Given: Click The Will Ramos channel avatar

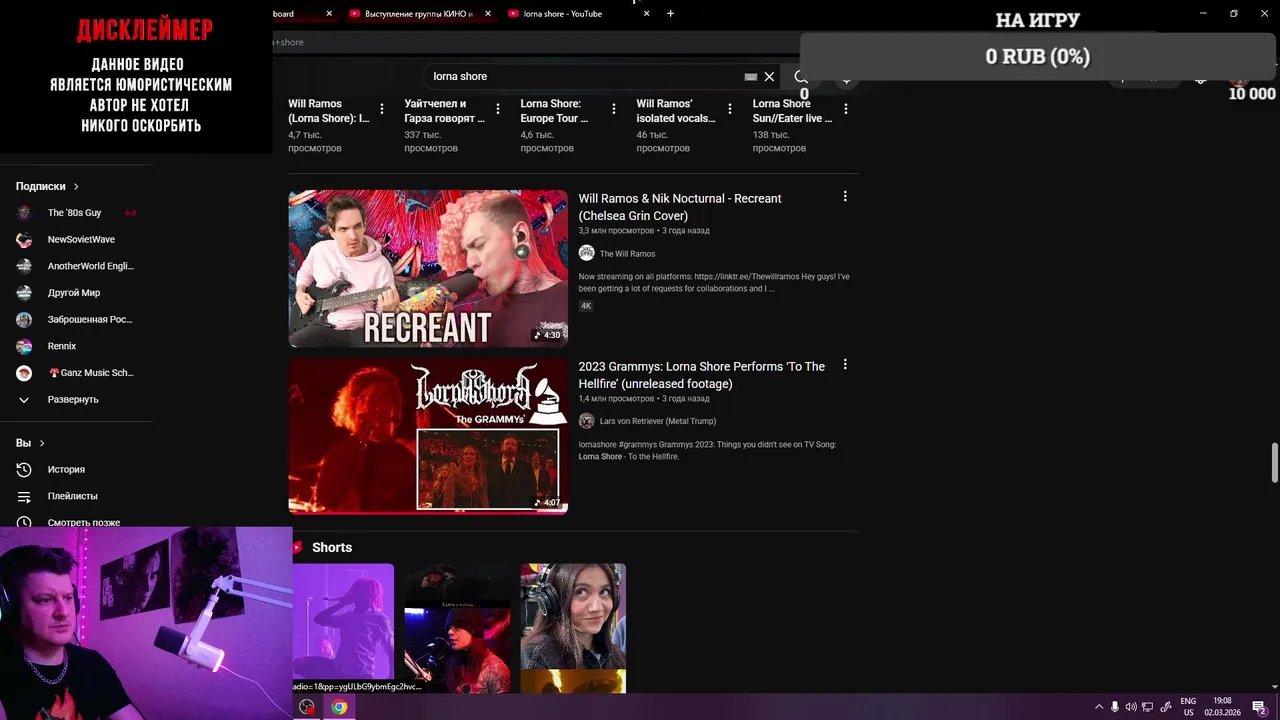Looking at the screenshot, I should [587, 253].
